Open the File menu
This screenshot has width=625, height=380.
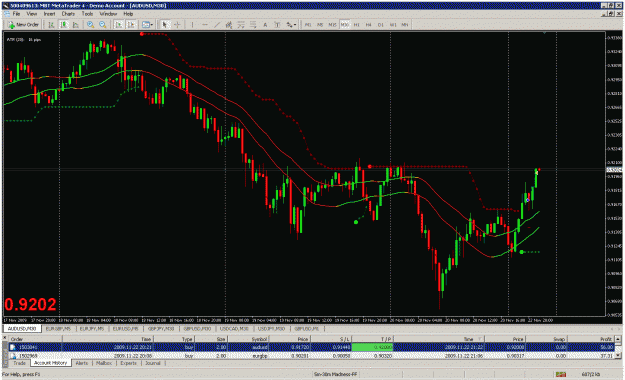[x=16, y=14]
